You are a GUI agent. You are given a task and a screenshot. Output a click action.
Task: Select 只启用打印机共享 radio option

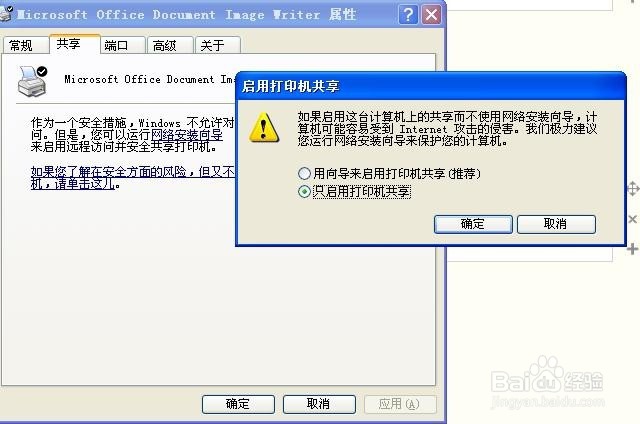[304, 191]
